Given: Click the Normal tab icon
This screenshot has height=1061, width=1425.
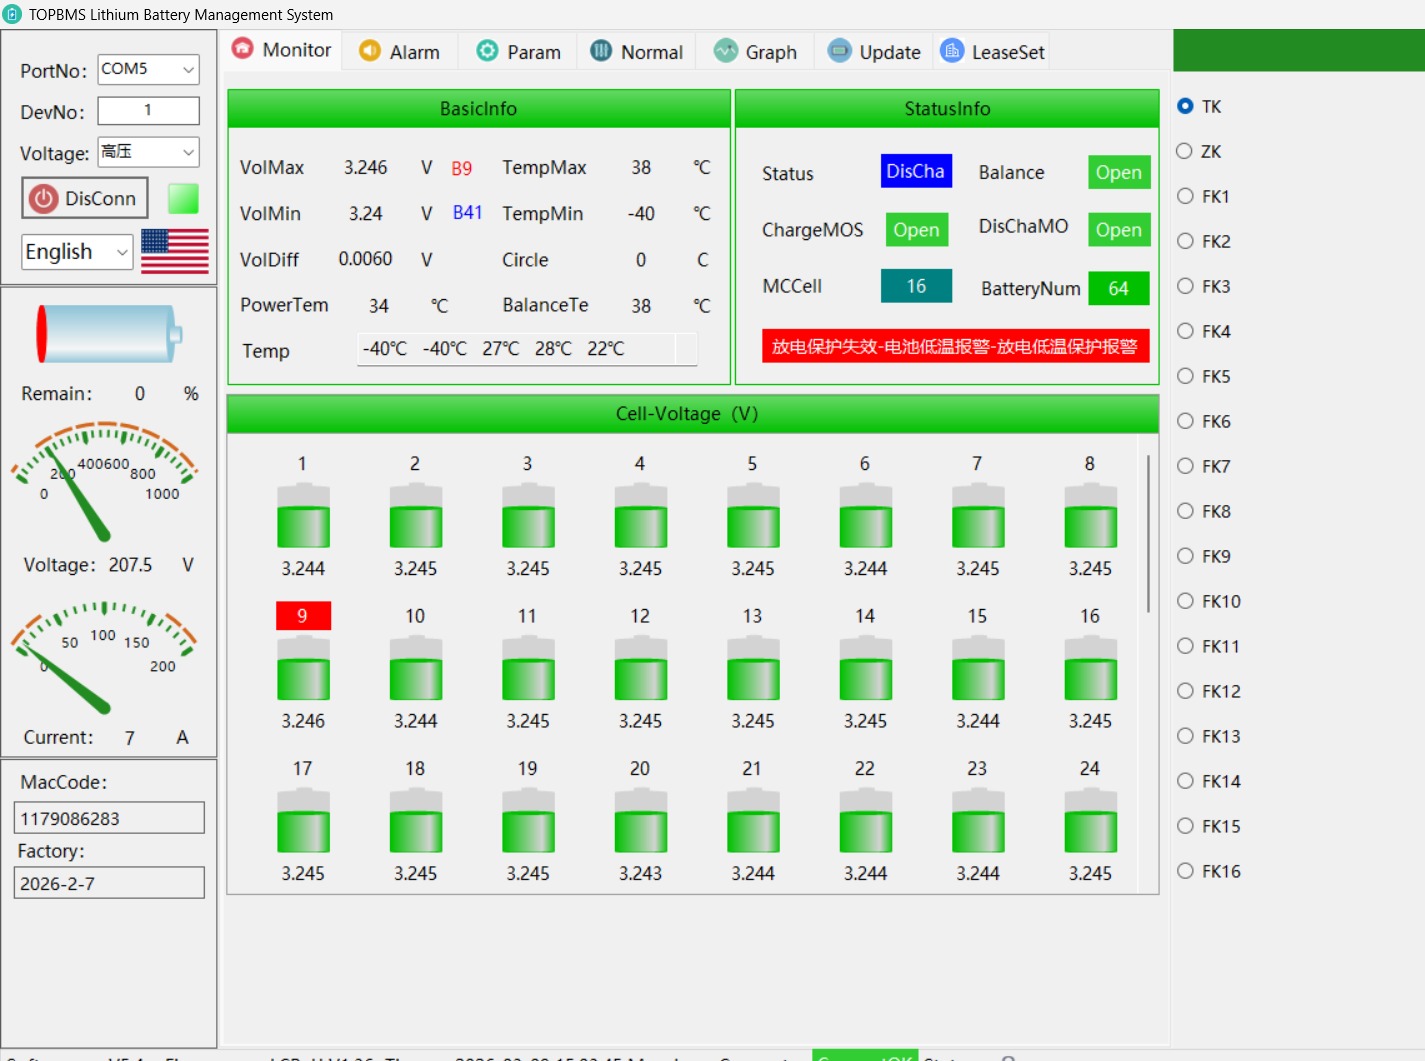Looking at the screenshot, I should 601,51.
